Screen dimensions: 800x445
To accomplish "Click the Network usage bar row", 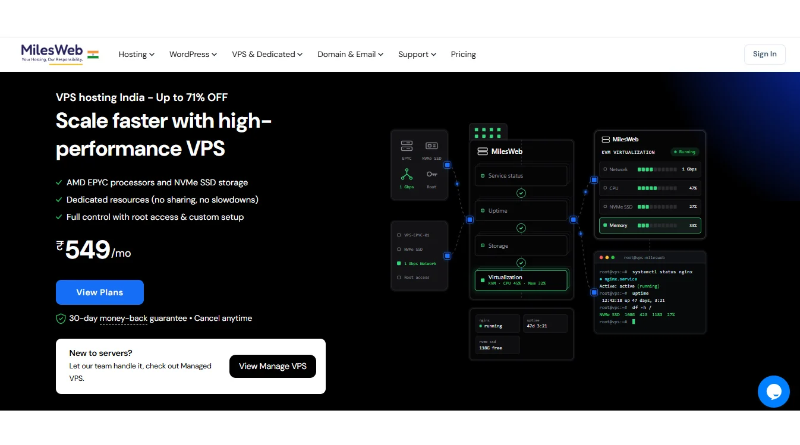I will pos(649,169).
